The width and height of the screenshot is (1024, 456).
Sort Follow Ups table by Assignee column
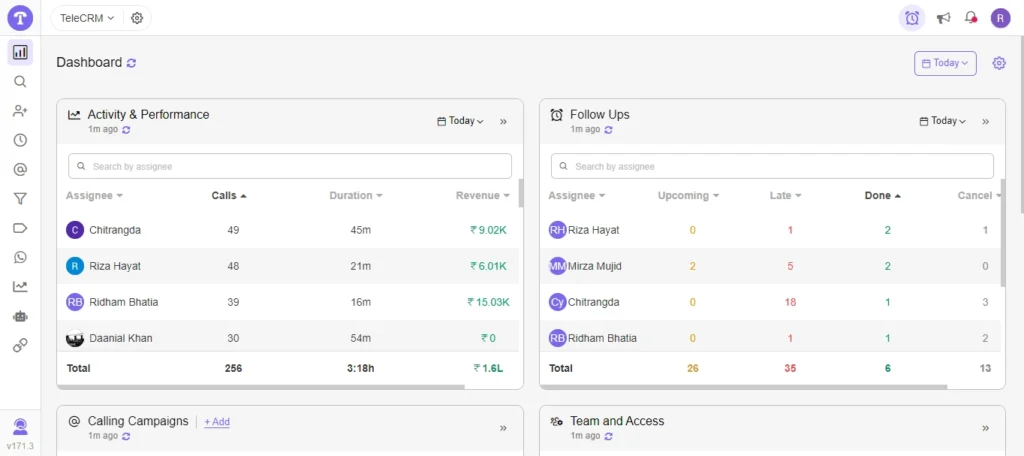[577, 195]
